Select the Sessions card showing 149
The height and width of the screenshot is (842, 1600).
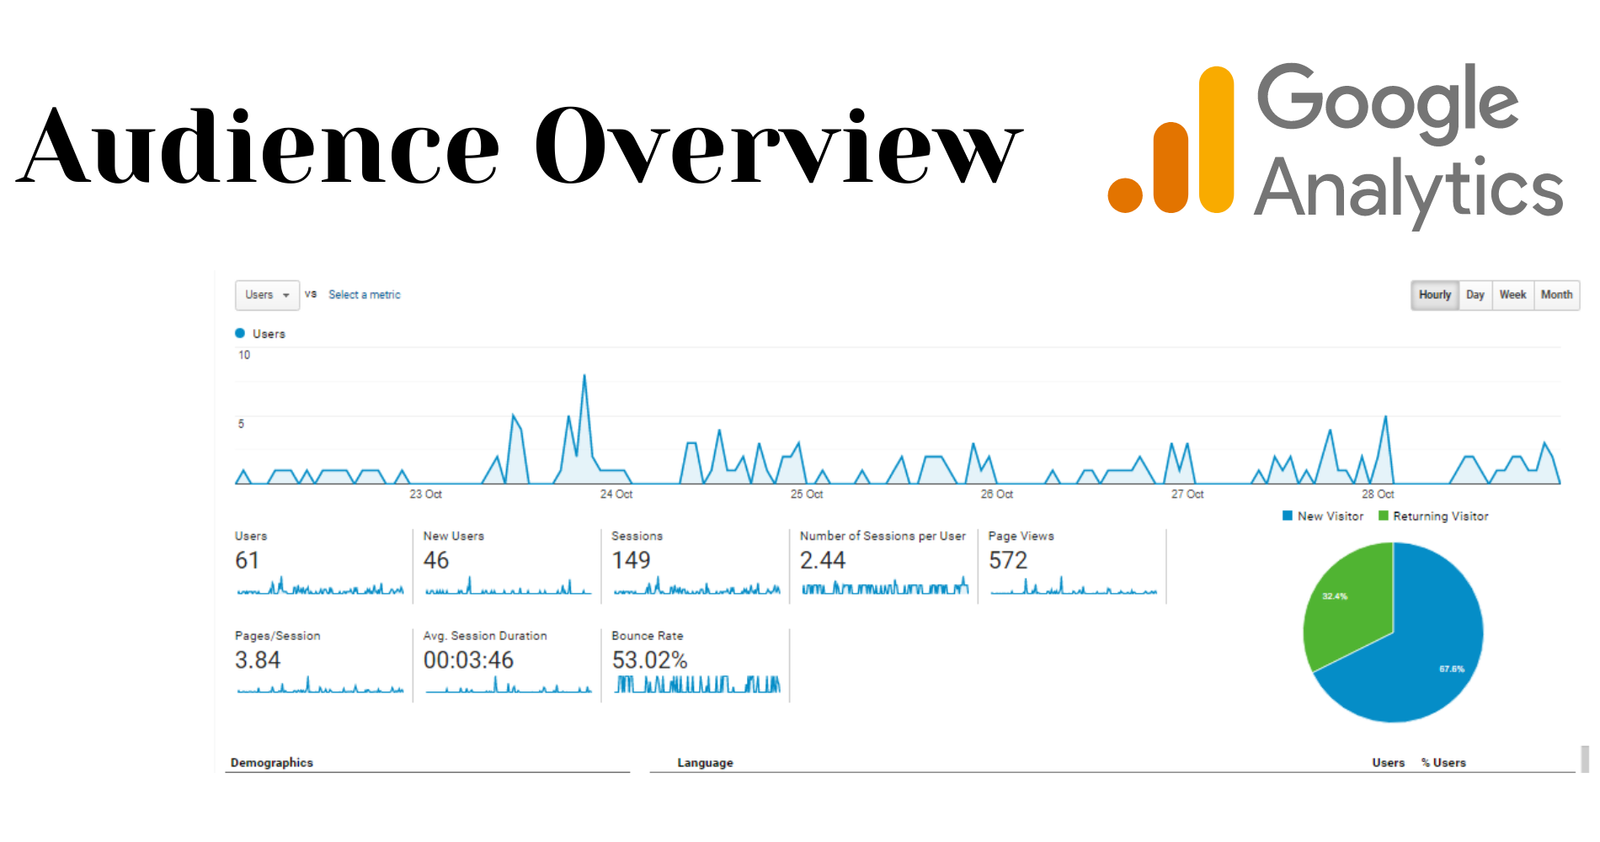[x=697, y=565]
